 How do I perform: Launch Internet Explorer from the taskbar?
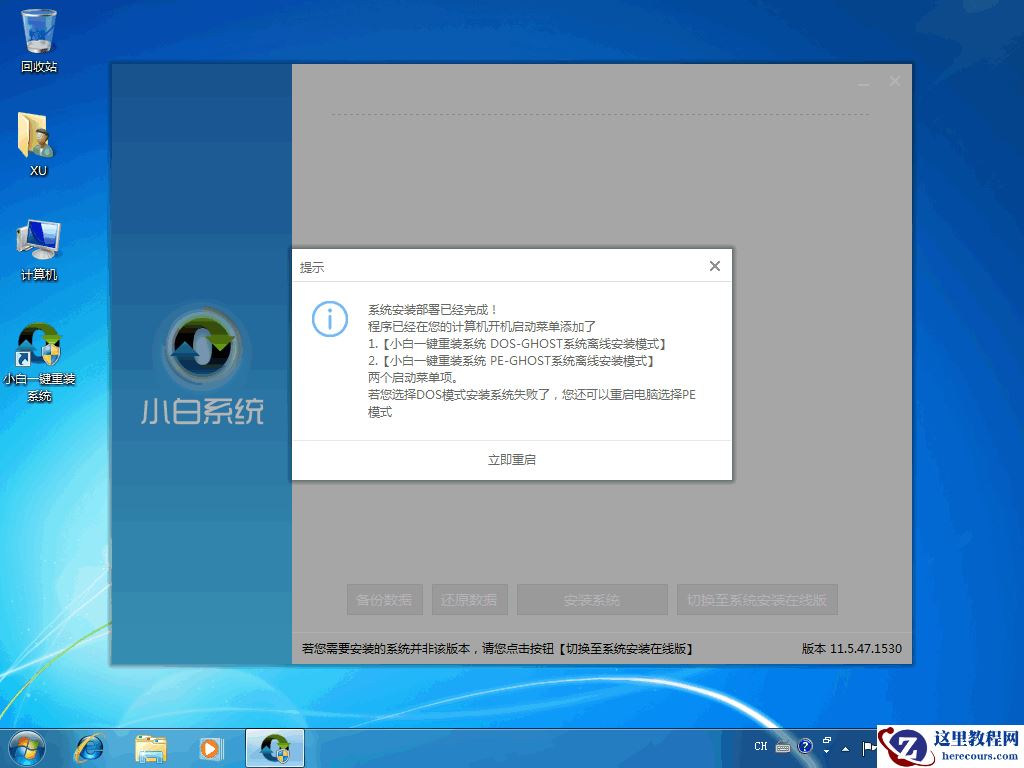(x=89, y=747)
